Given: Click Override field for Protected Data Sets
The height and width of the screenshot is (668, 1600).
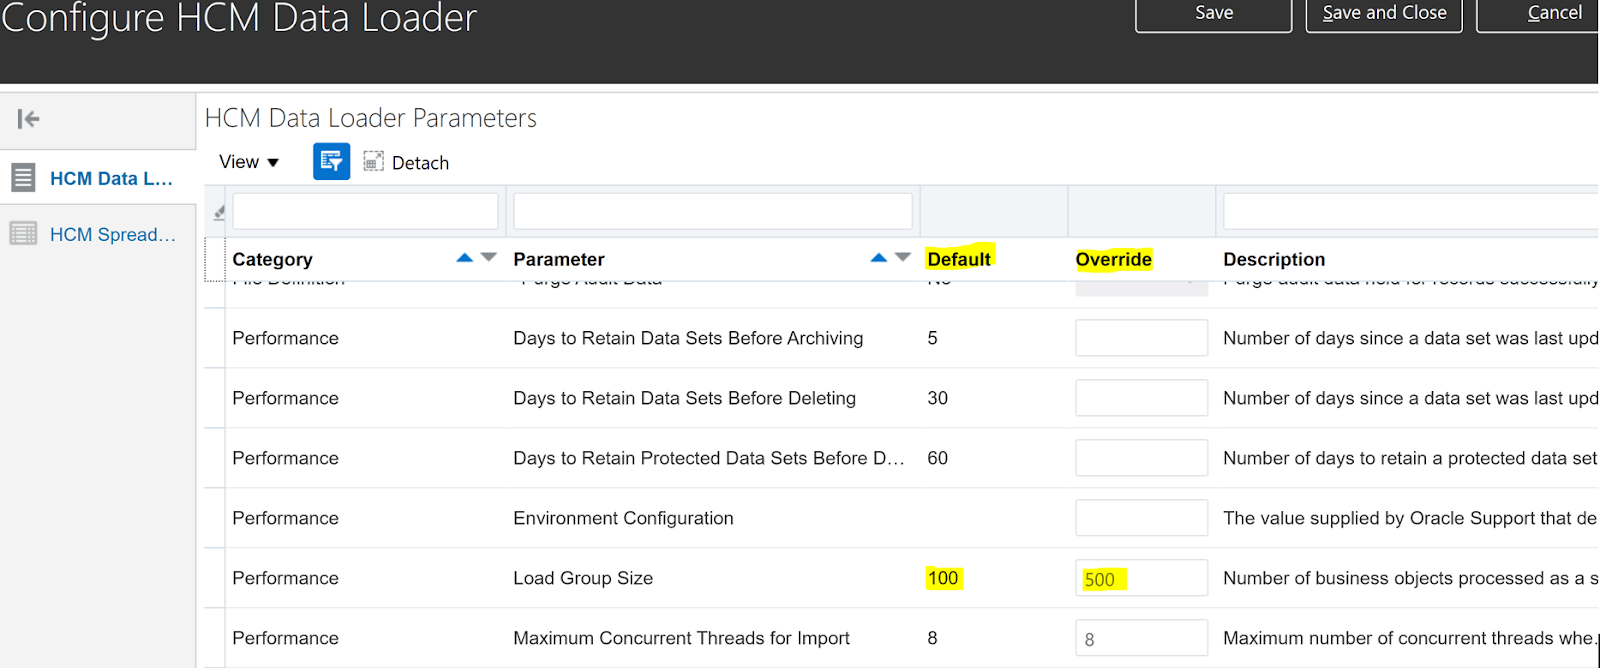Looking at the screenshot, I should pyautogui.click(x=1141, y=458).
